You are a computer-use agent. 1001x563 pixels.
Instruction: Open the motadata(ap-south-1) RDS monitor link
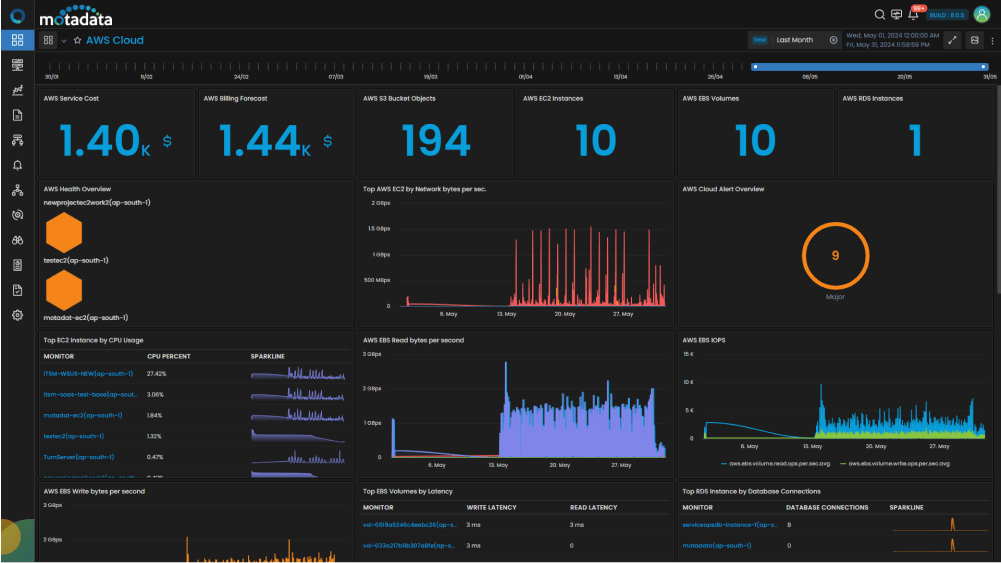(x=716, y=546)
